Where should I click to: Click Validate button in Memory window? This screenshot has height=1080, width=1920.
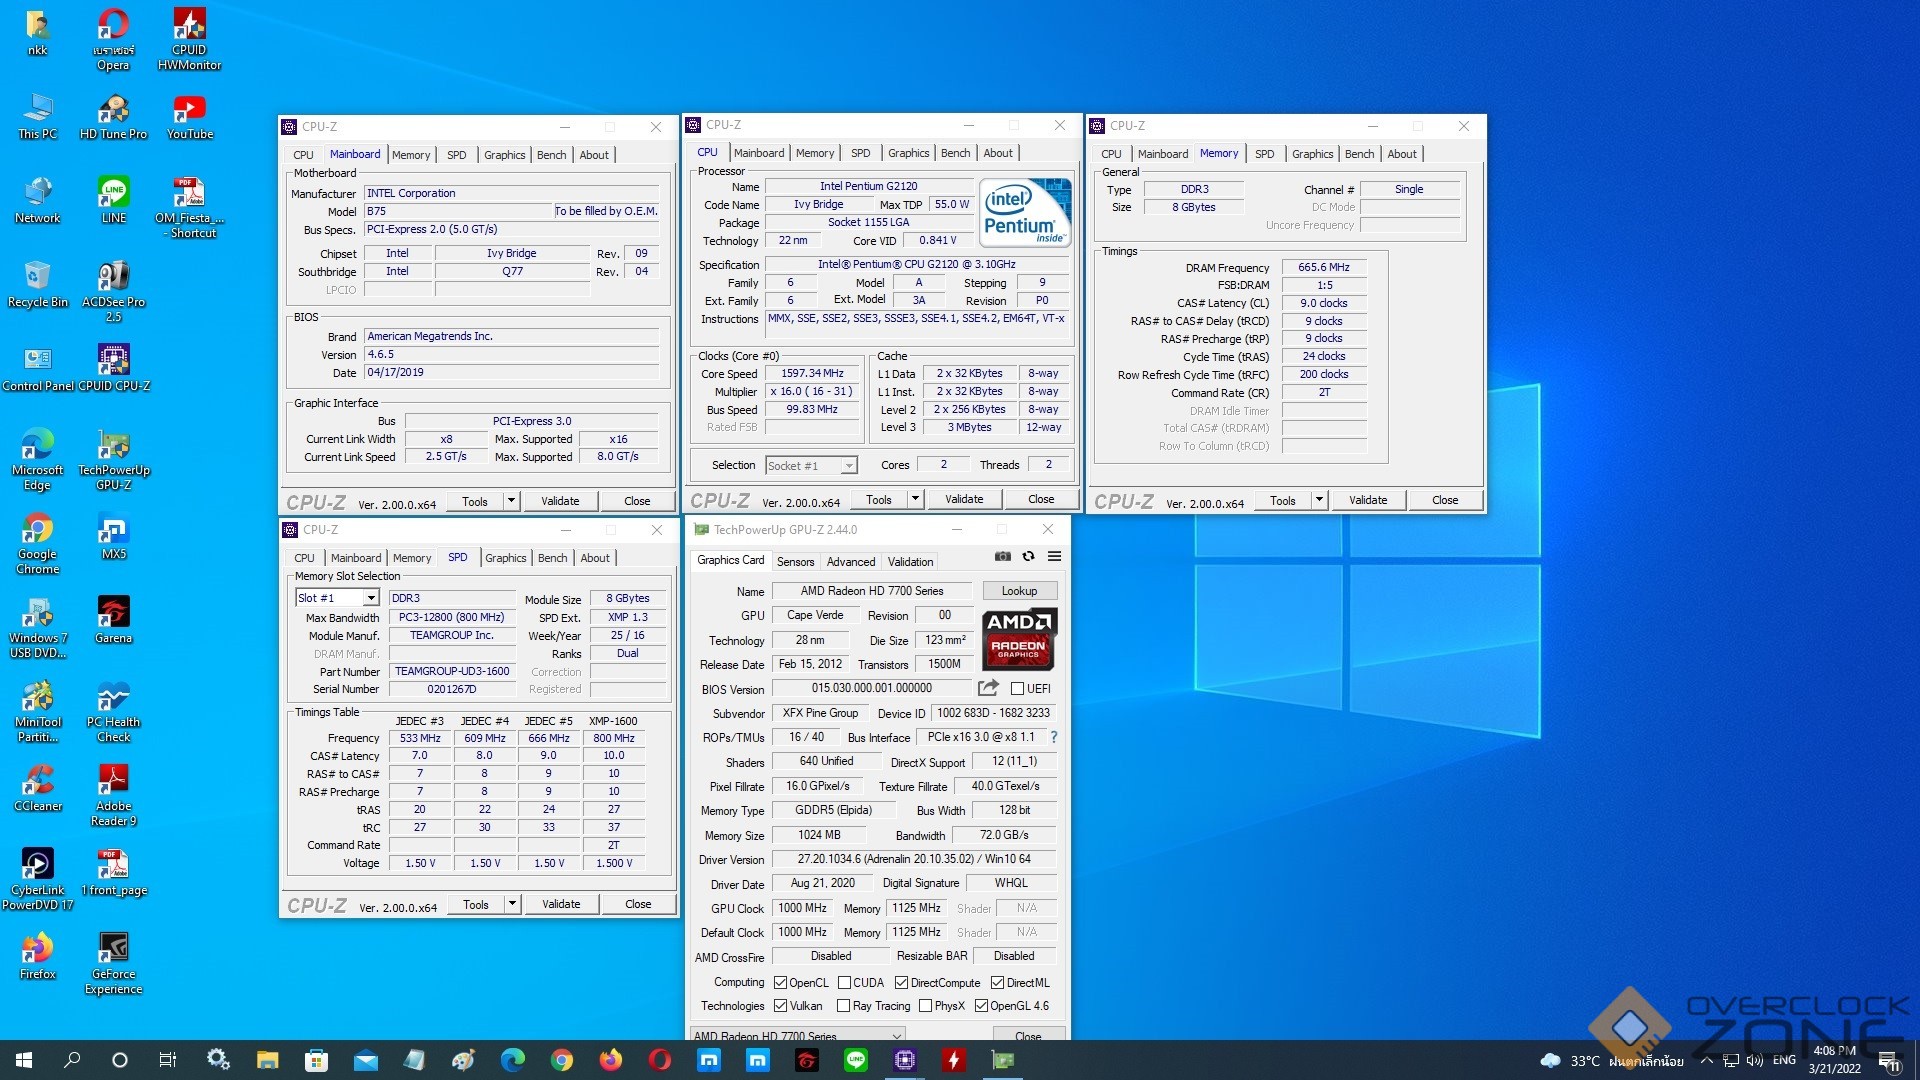click(1367, 500)
